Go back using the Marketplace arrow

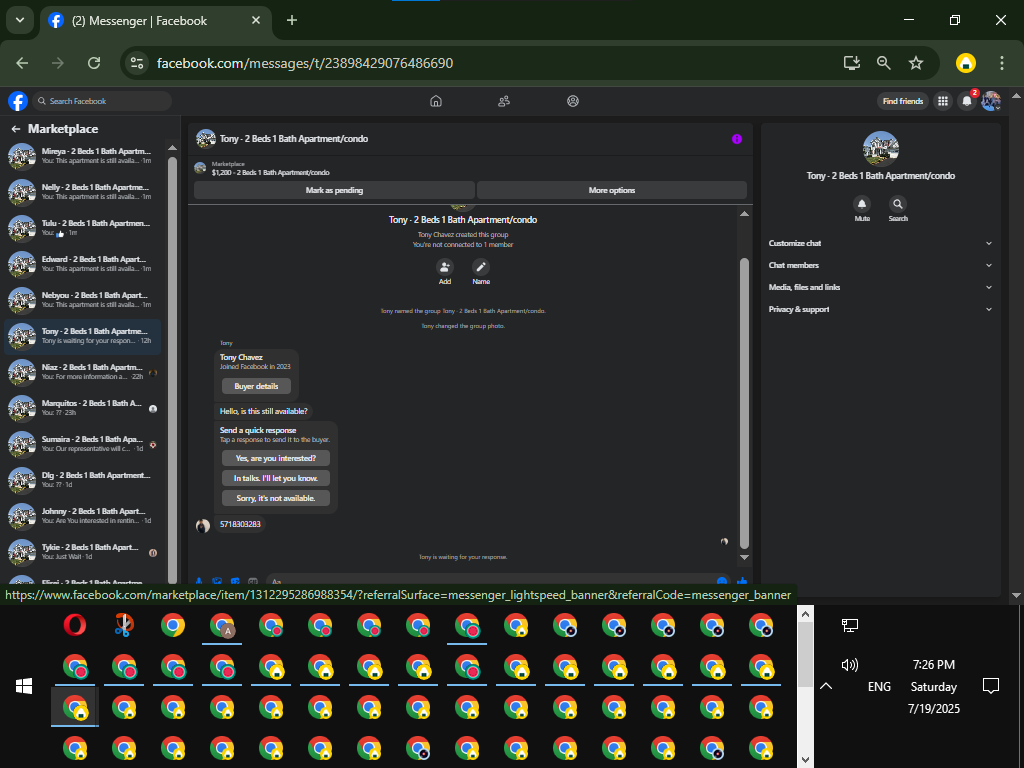16,129
